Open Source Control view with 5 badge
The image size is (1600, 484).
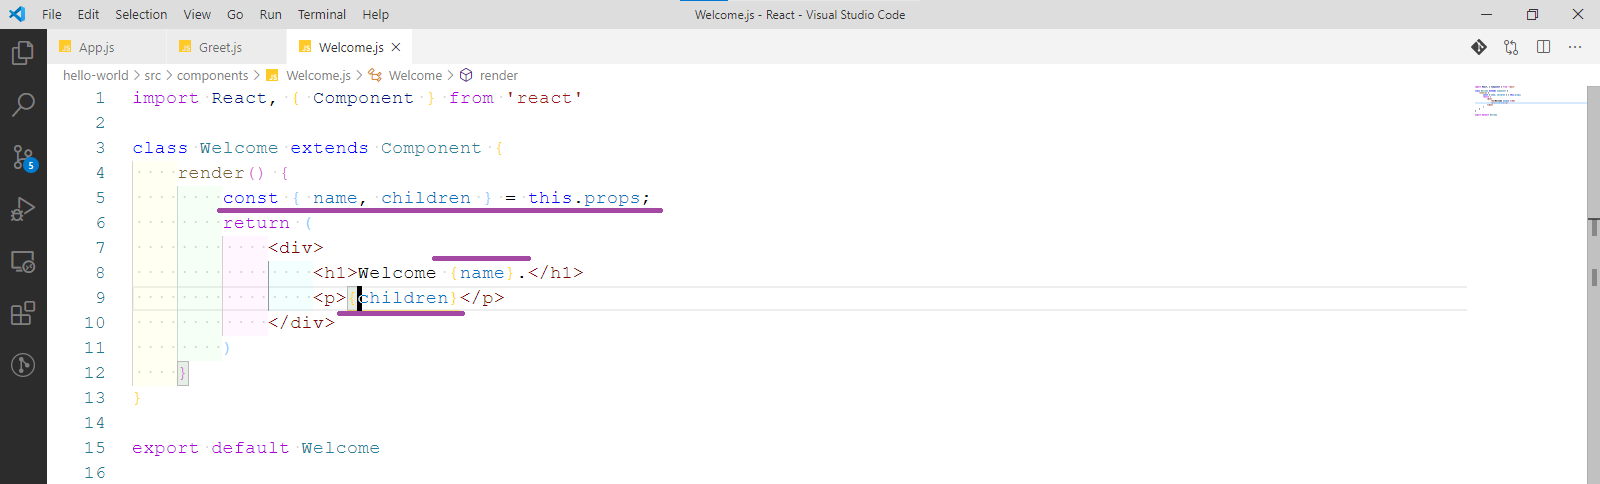[23, 157]
